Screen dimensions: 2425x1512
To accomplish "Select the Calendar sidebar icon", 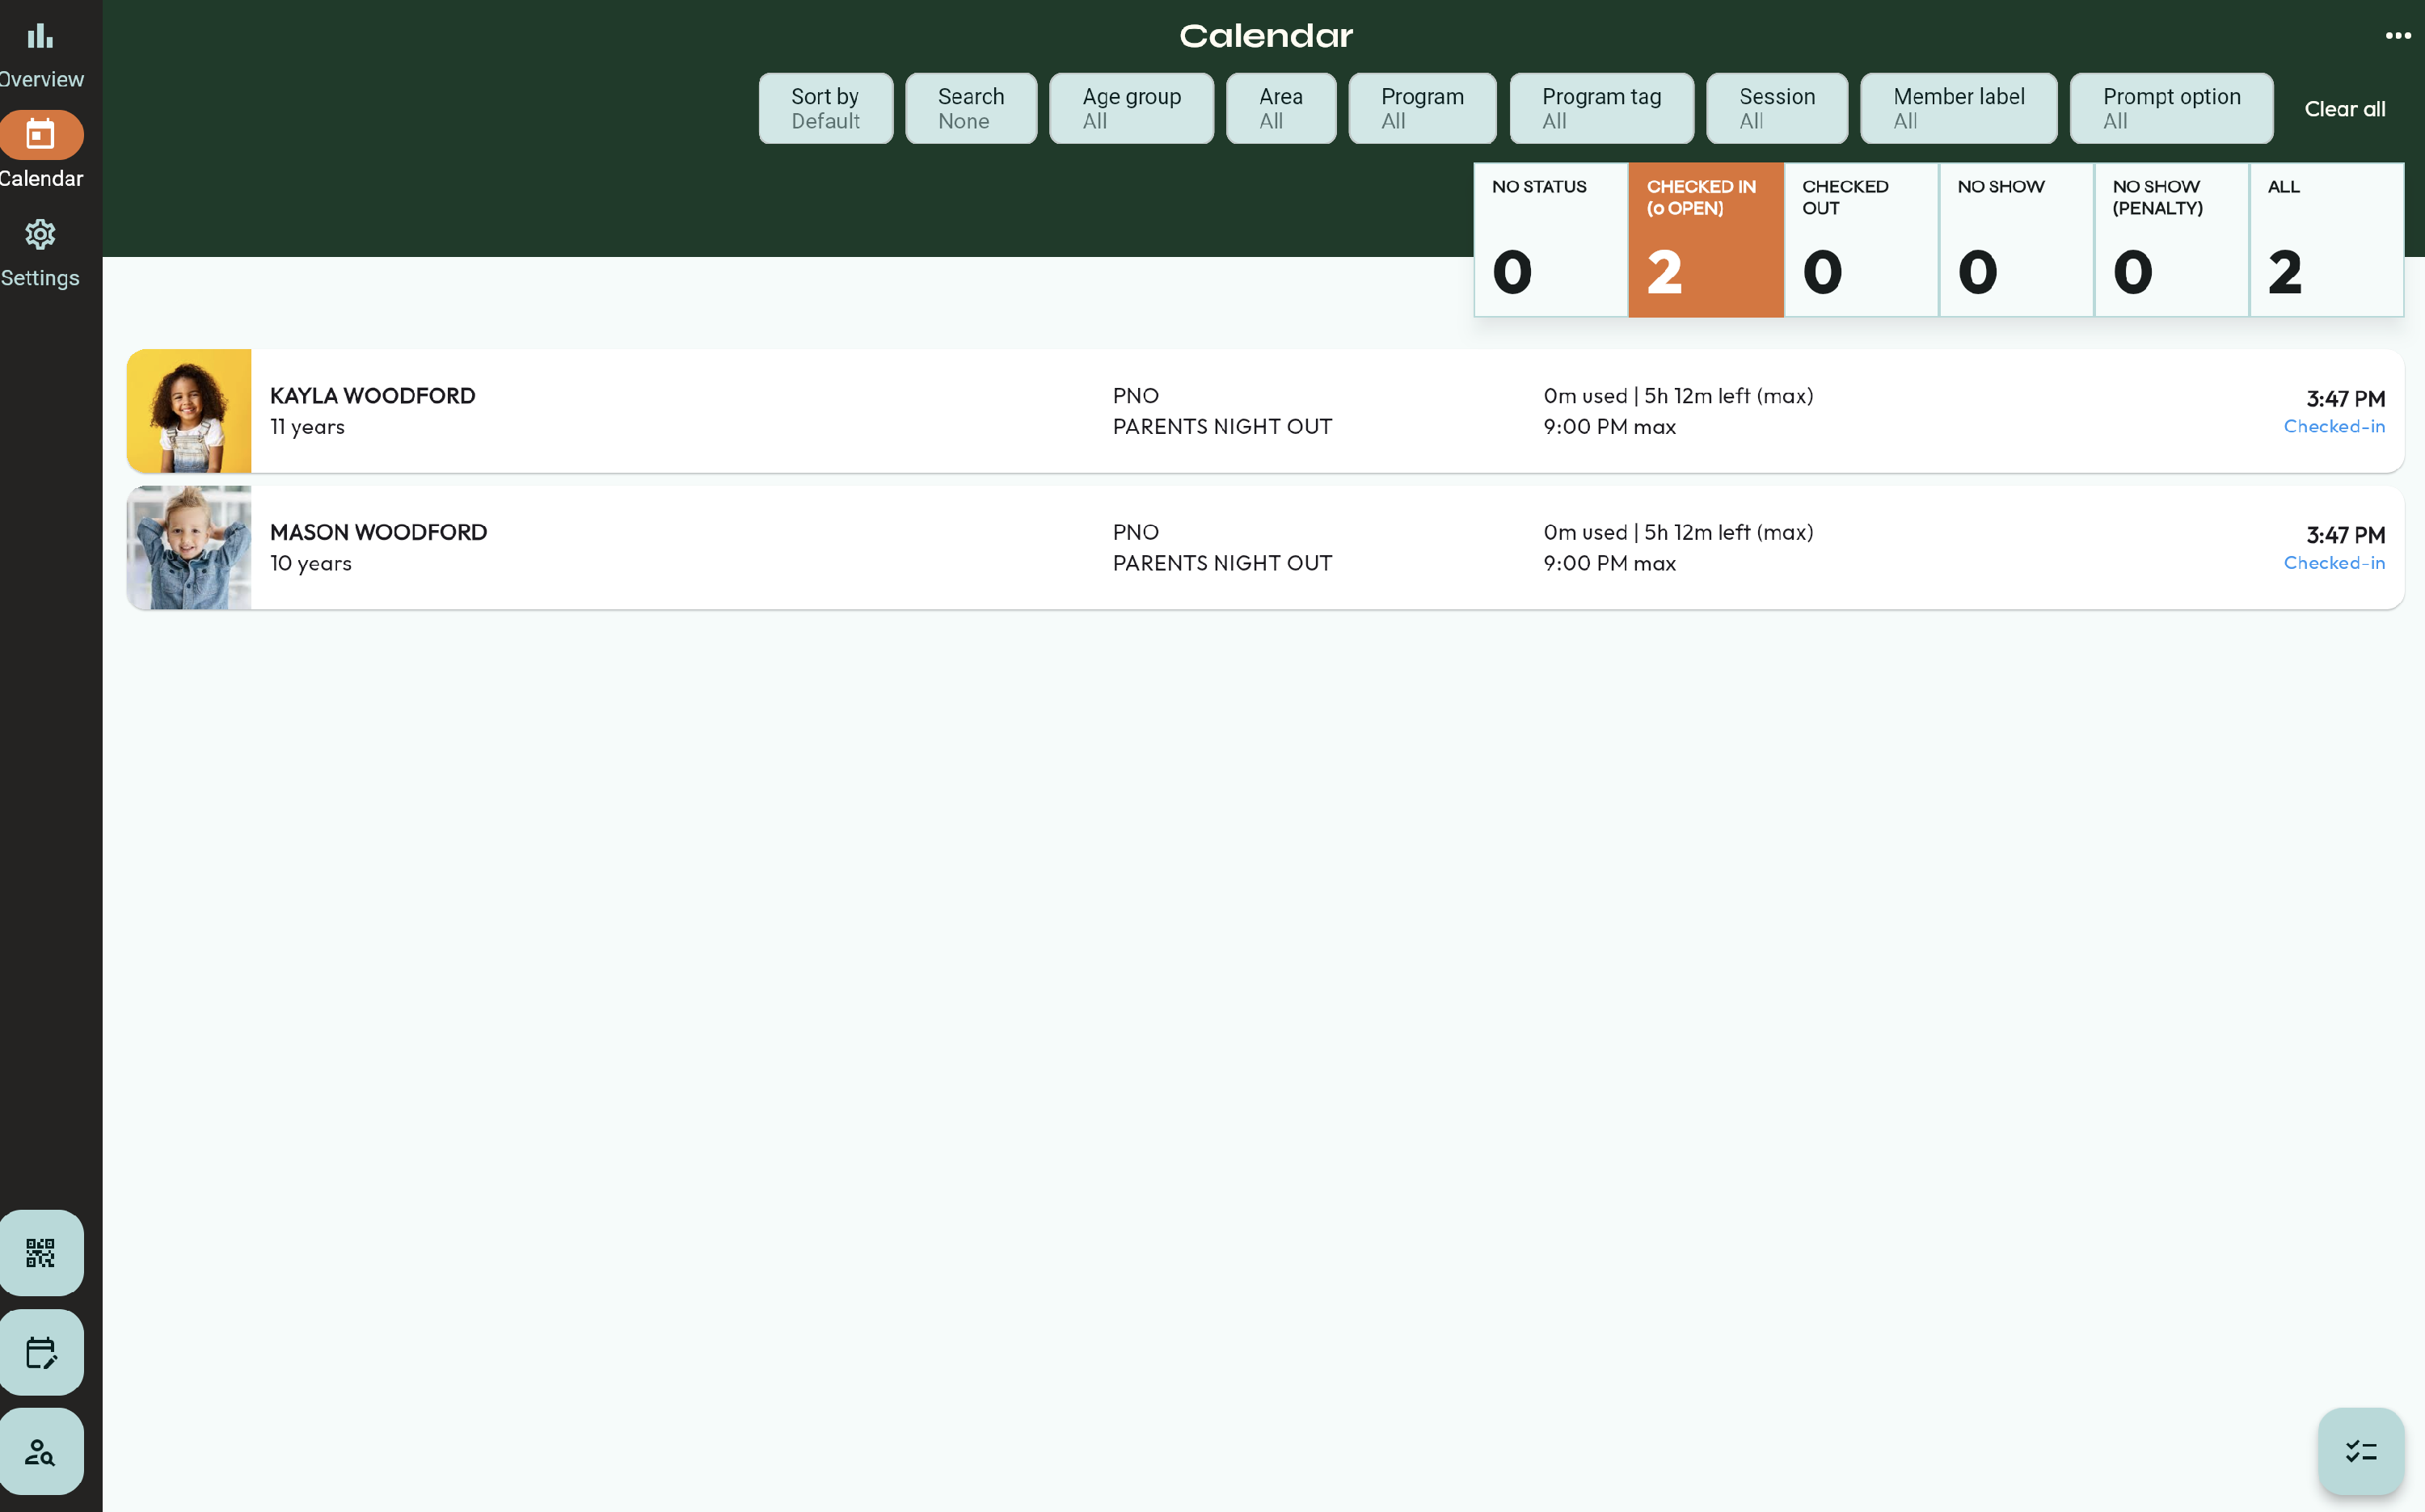I will [x=40, y=135].
